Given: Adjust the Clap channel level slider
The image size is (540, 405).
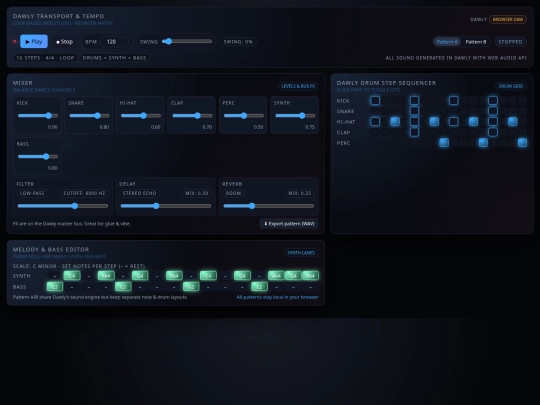Looking at the screenshot, I should [192, 116].
